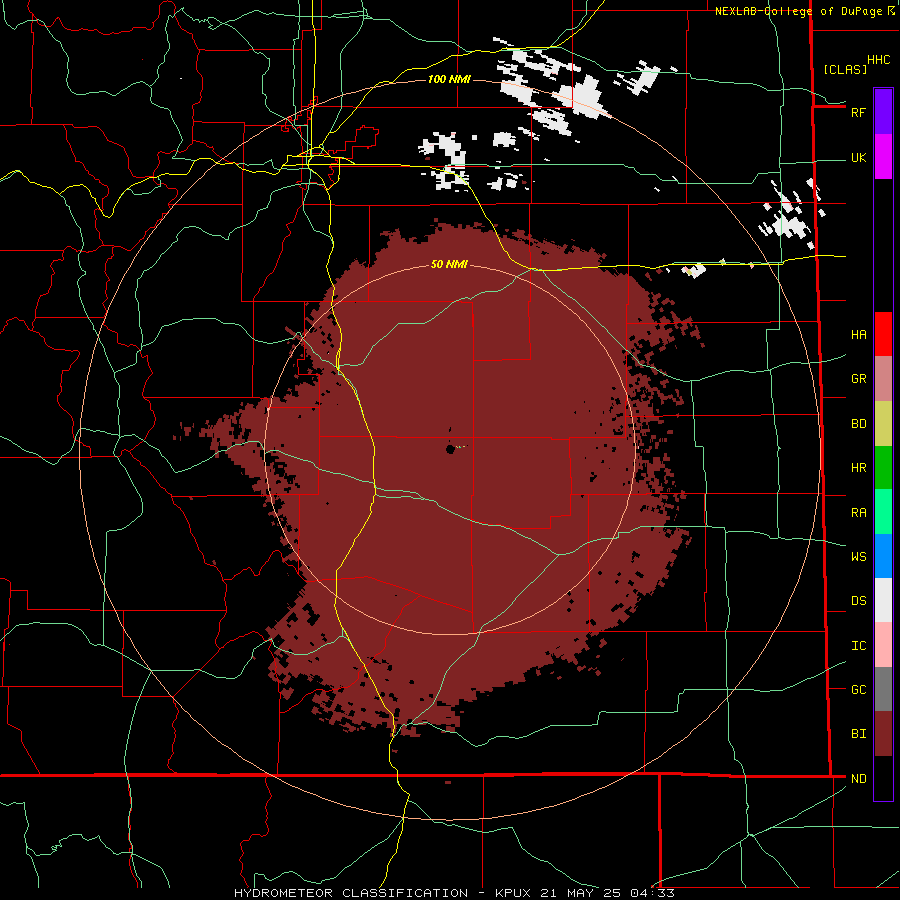Click the BD yellow legend swatch
Image resolution: width=900 pixels, height=900 pixels.
point(883,424)
